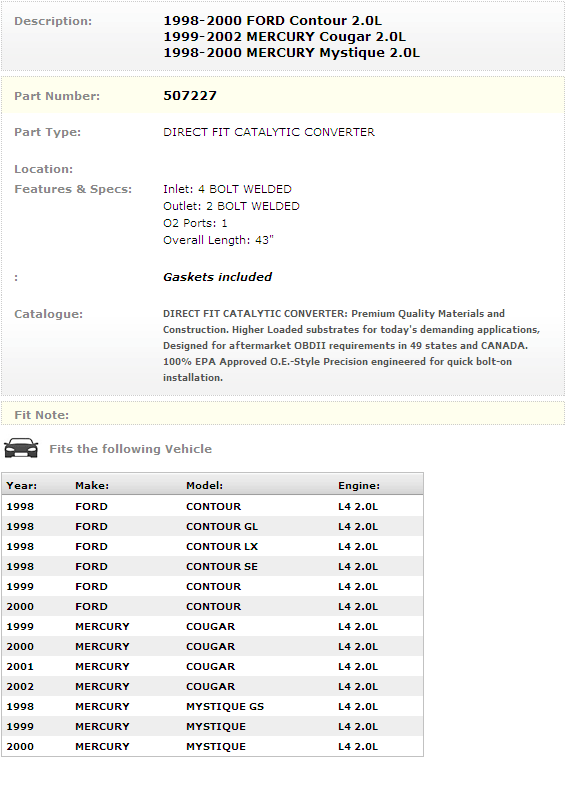The image size is (570, 787).
Task: Click Fits the following Vehicle heading
Action: (x=130, y=449)
